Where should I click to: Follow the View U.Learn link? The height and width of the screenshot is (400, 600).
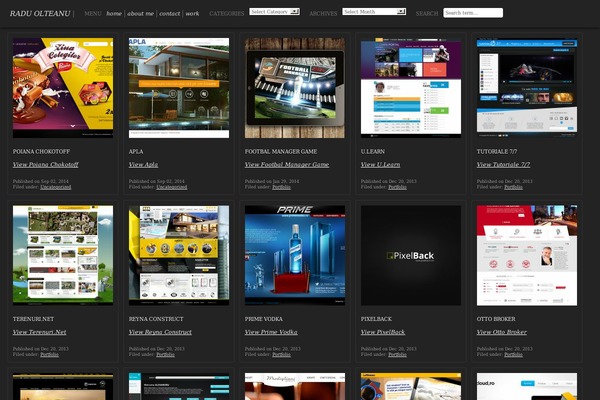pyautogui.click(x=380, y=165)
